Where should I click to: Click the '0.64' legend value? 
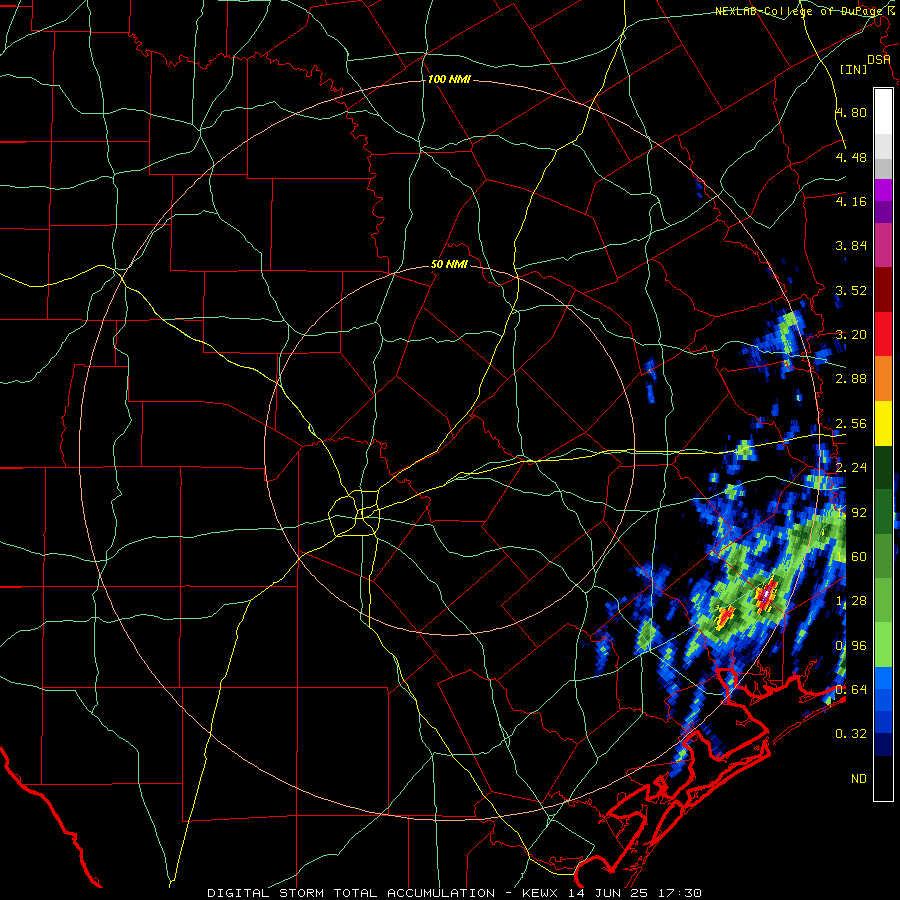coord(851,690)
